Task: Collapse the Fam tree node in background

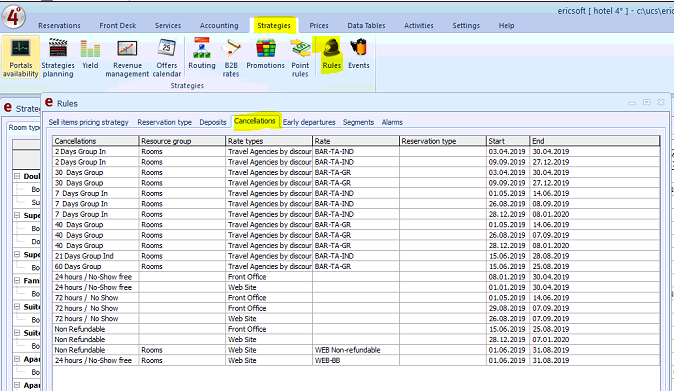Action: pos(17,280)
